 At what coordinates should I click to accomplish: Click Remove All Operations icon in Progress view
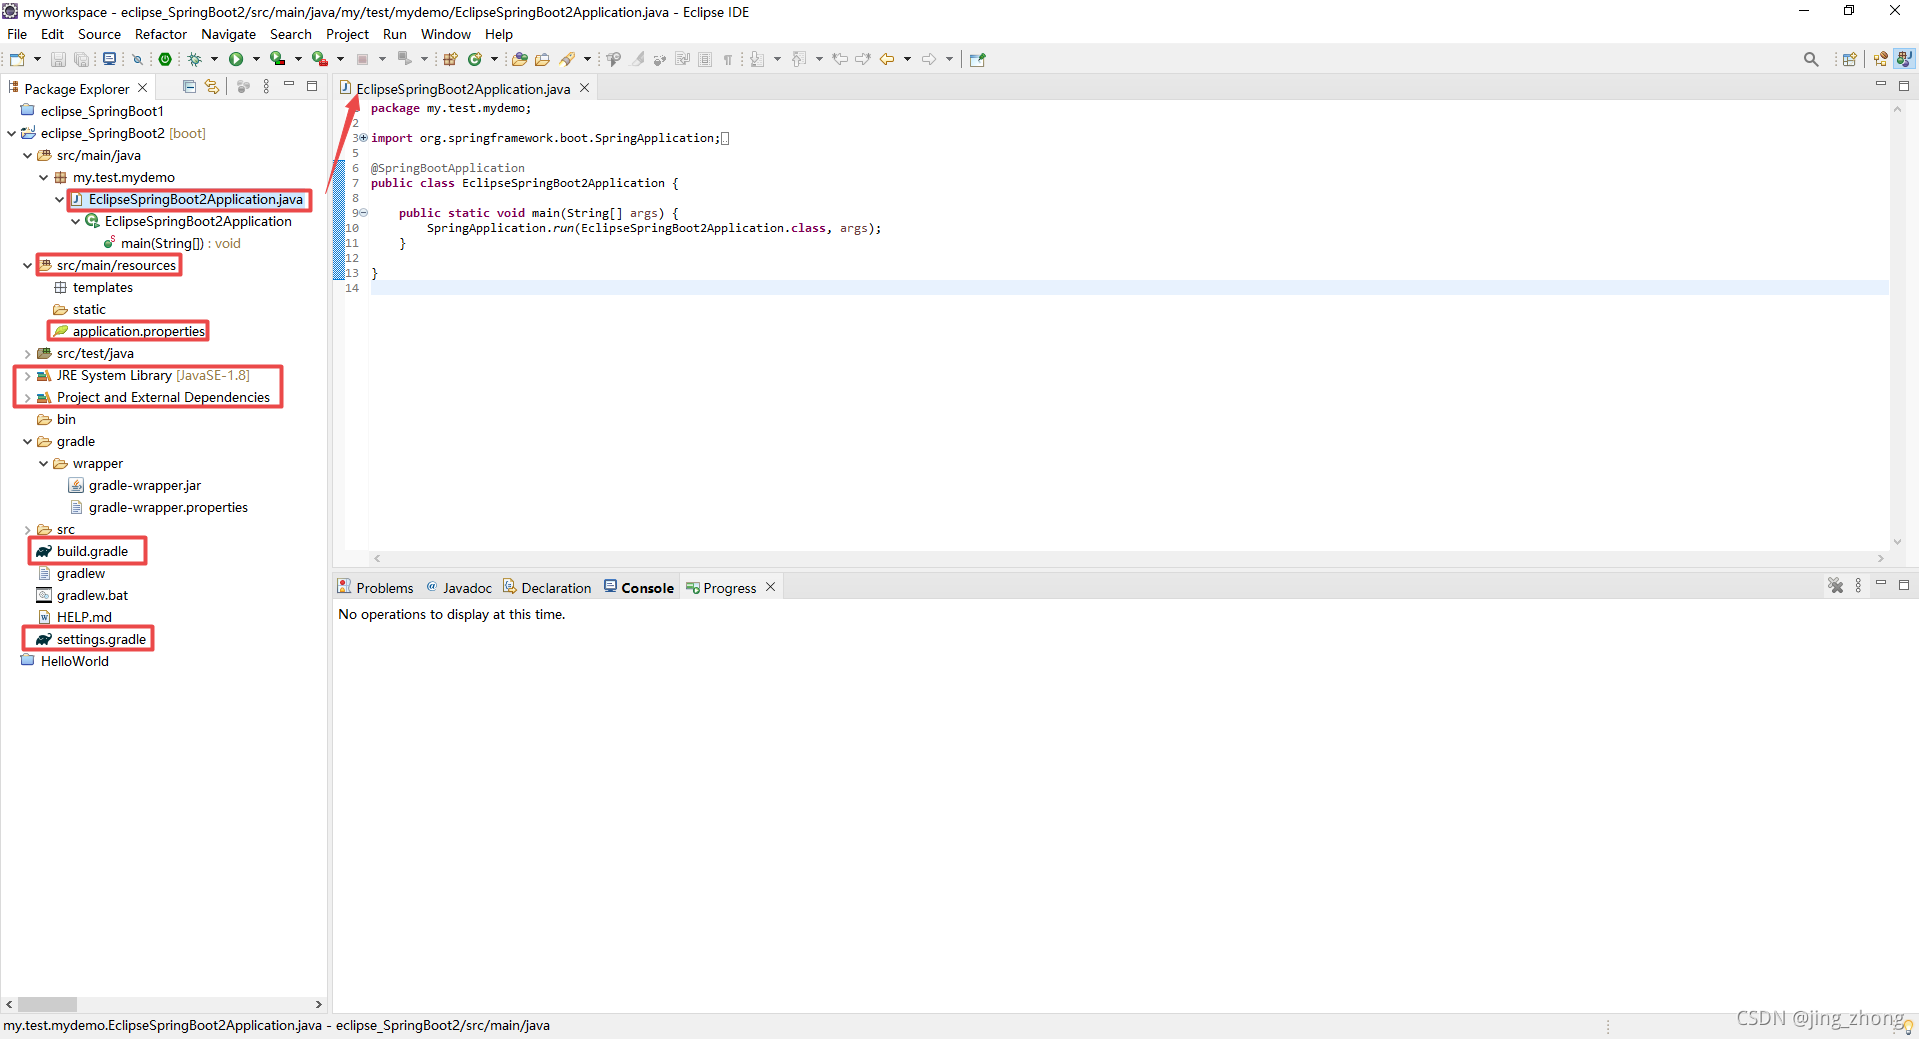click(x=1836, y=586)
